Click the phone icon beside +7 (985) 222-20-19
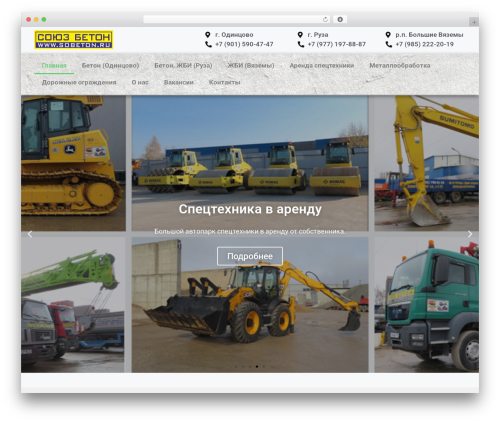Screen dimensions: 500x423 (389, 44)
